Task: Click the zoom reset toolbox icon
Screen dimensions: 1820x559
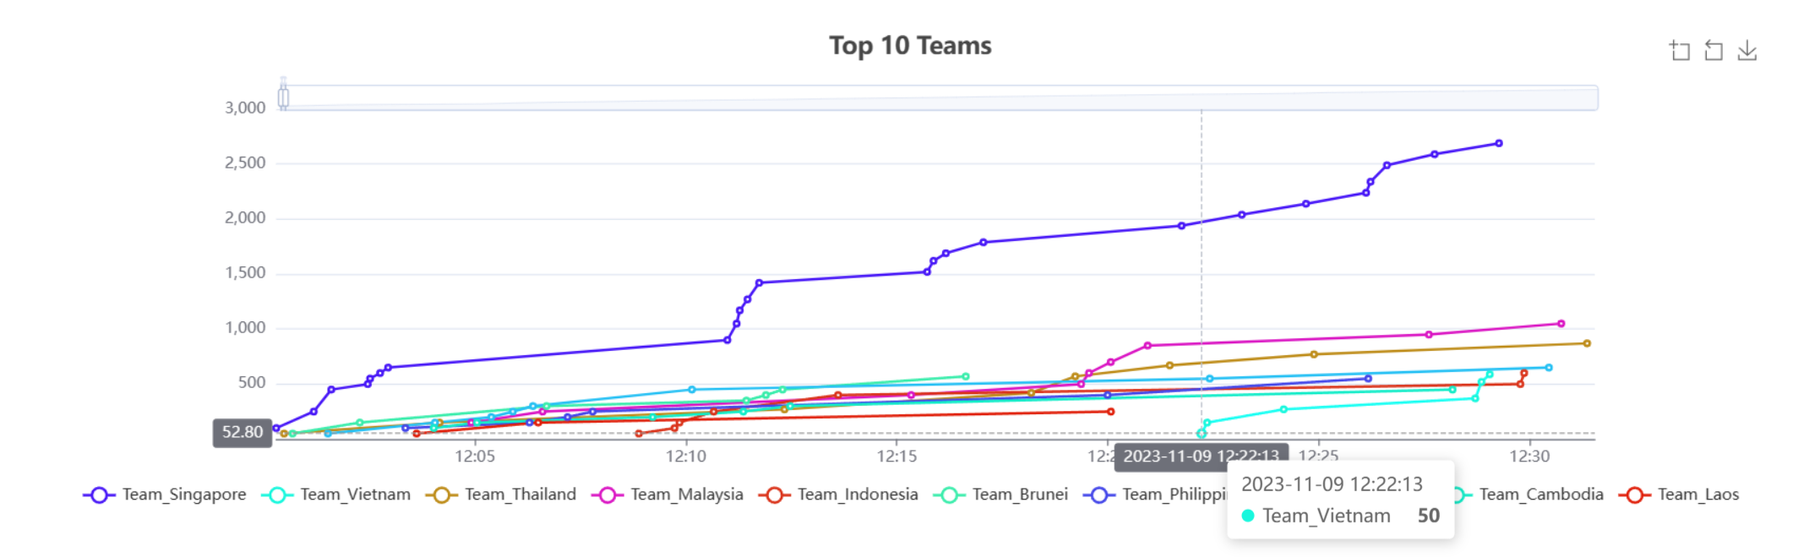Action: pyautogui.click(x=1713, y=51)
